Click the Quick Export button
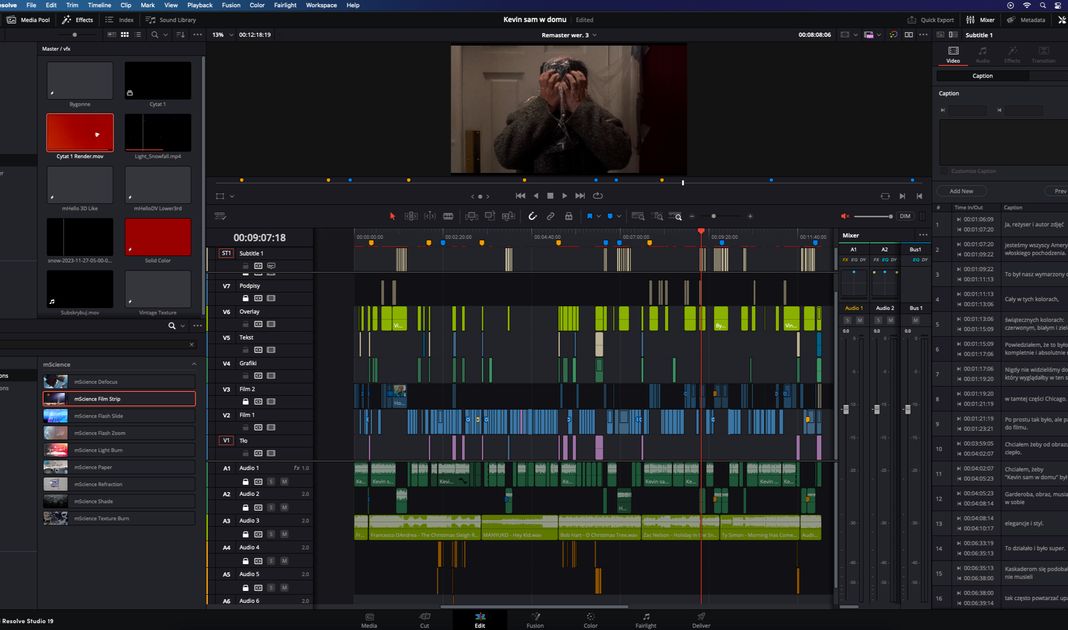 click(x=931, y=19)
